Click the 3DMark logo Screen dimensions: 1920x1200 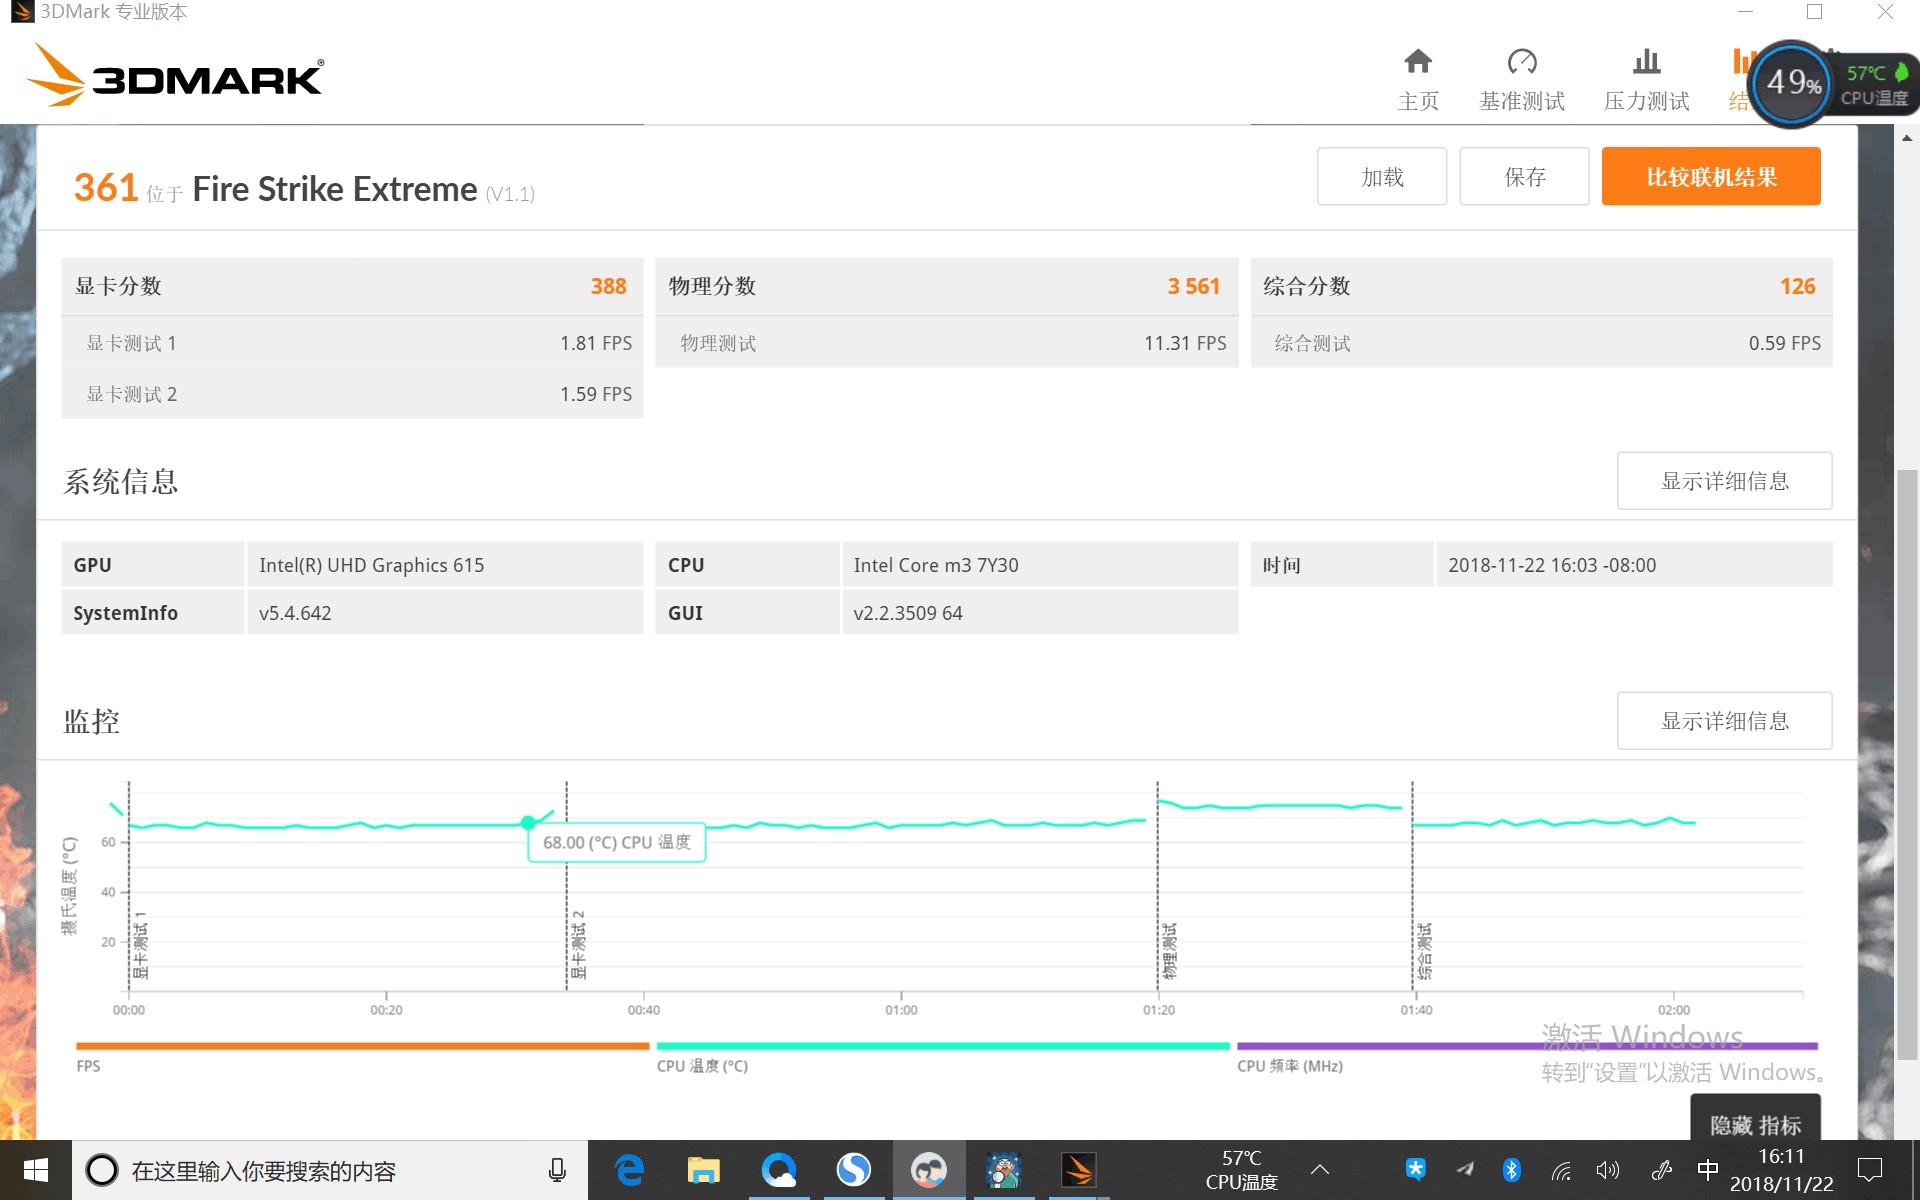tap(175, 76)
